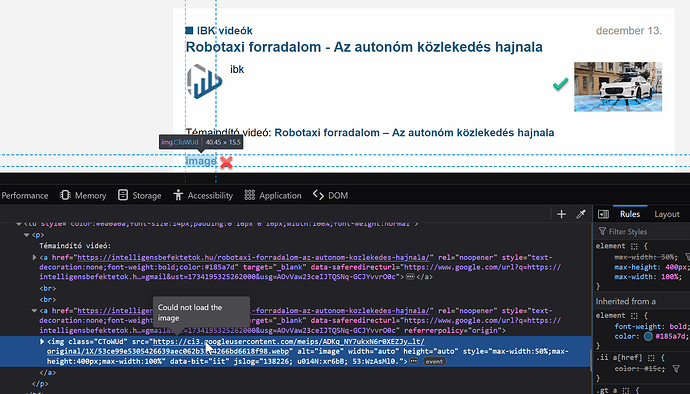Pick a page color with eyedropper icon

click(x=581, y=214)
